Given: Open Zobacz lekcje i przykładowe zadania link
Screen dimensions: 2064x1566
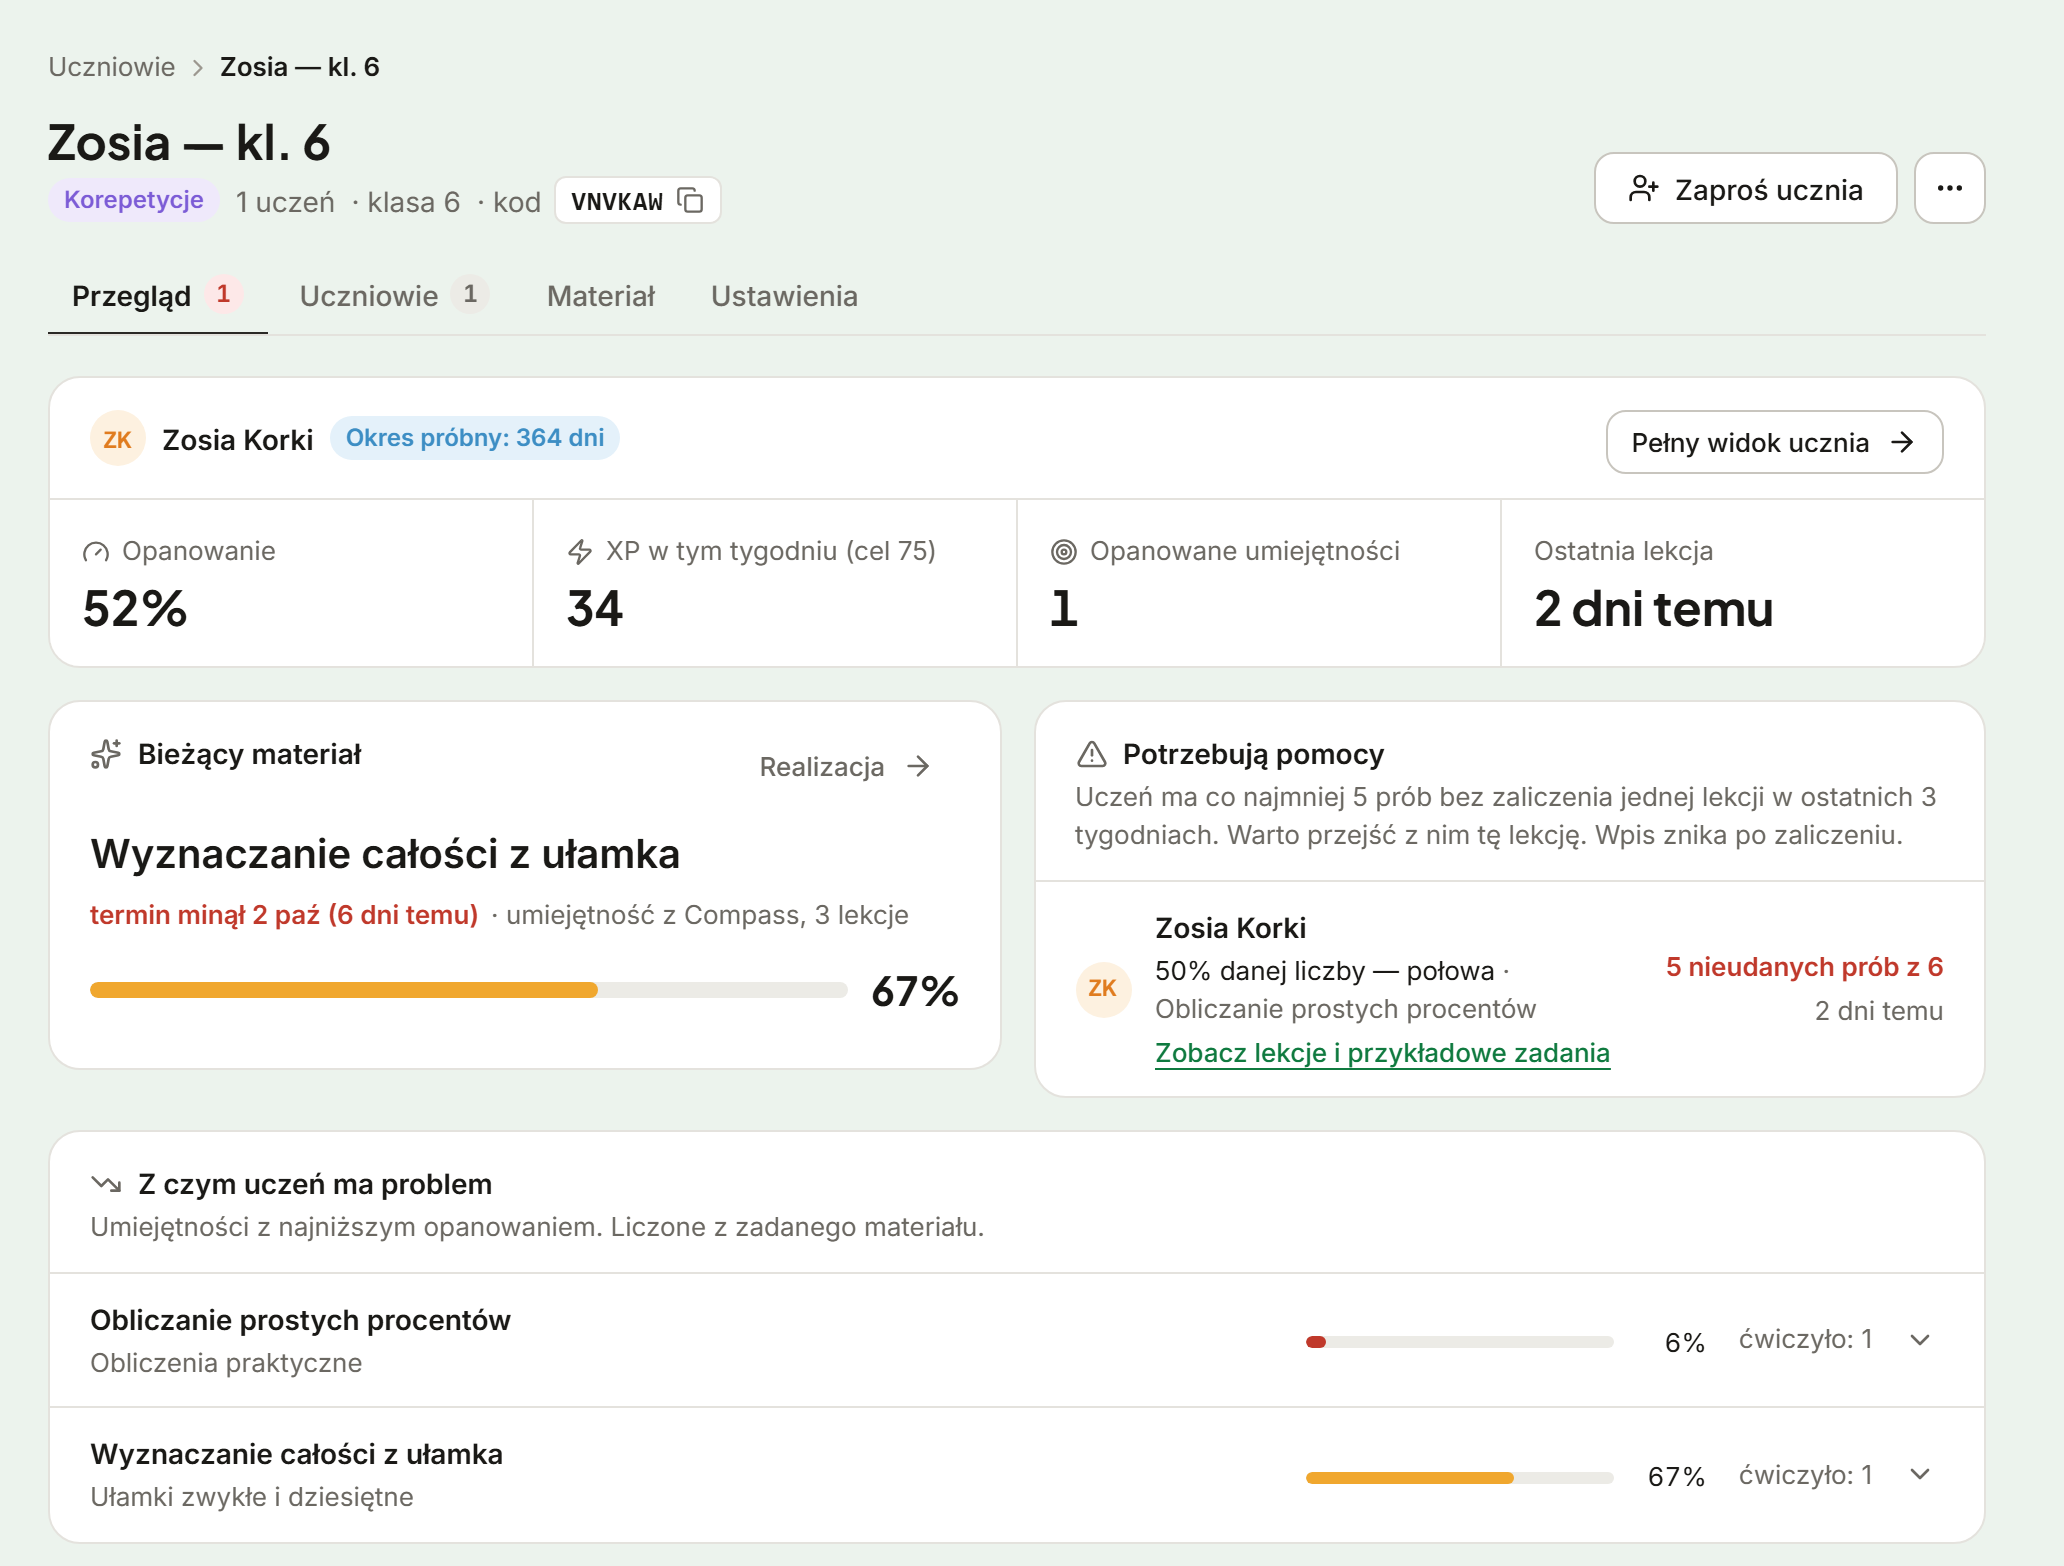Looking at the screenshot, I should click(1382, 1053).
